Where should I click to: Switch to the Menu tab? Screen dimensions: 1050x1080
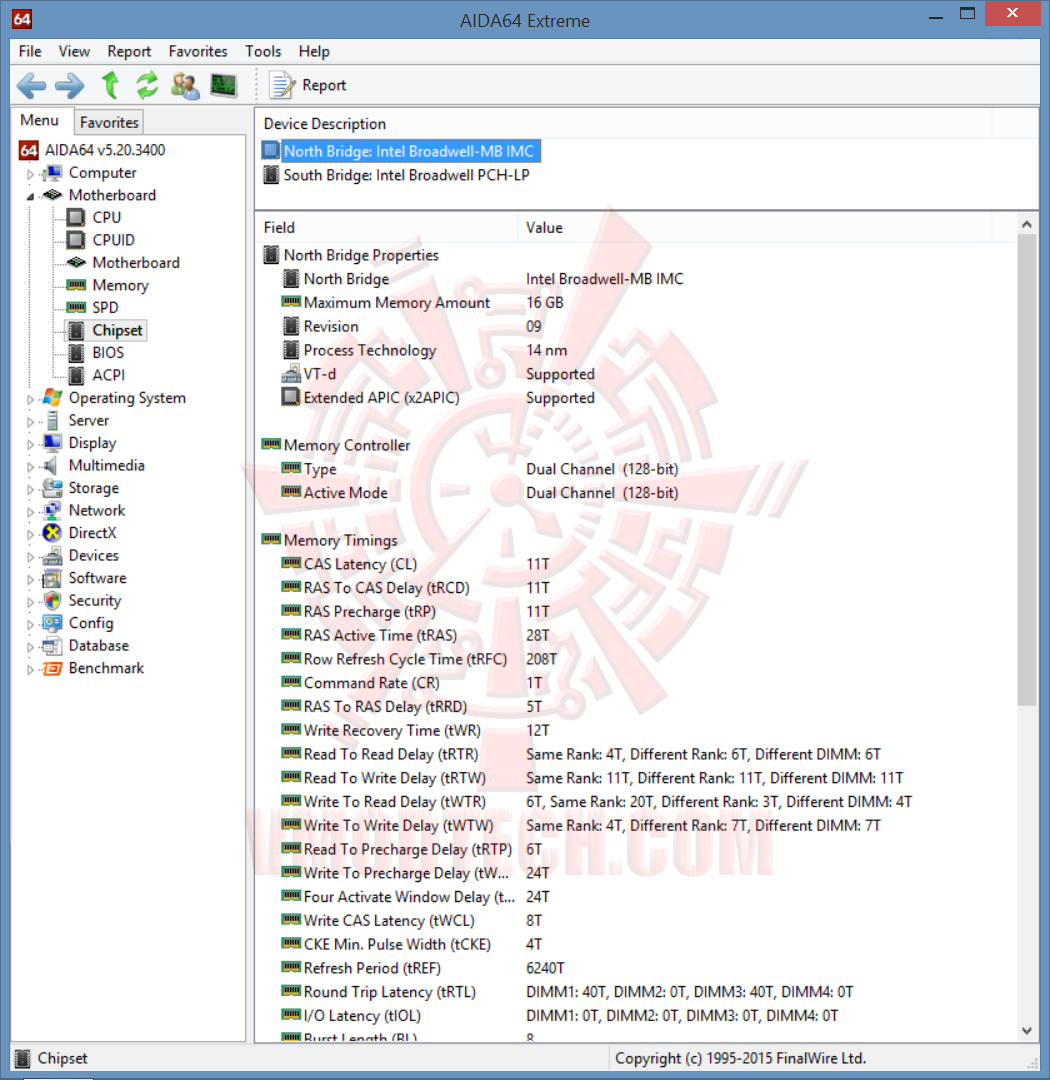coord(39,121)
